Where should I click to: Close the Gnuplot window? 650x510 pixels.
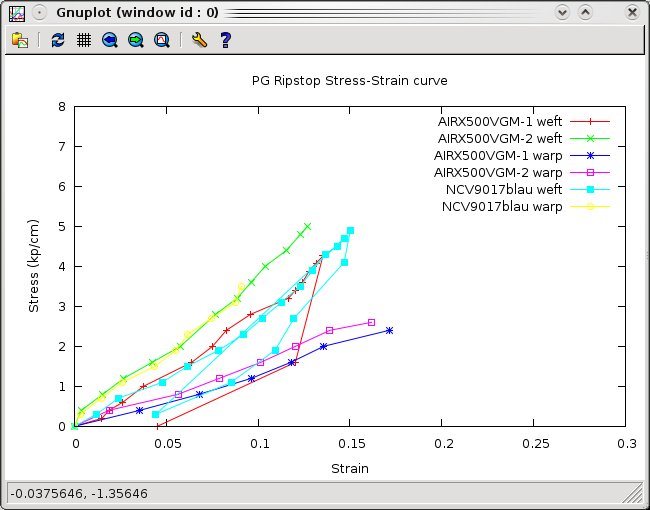632,12
